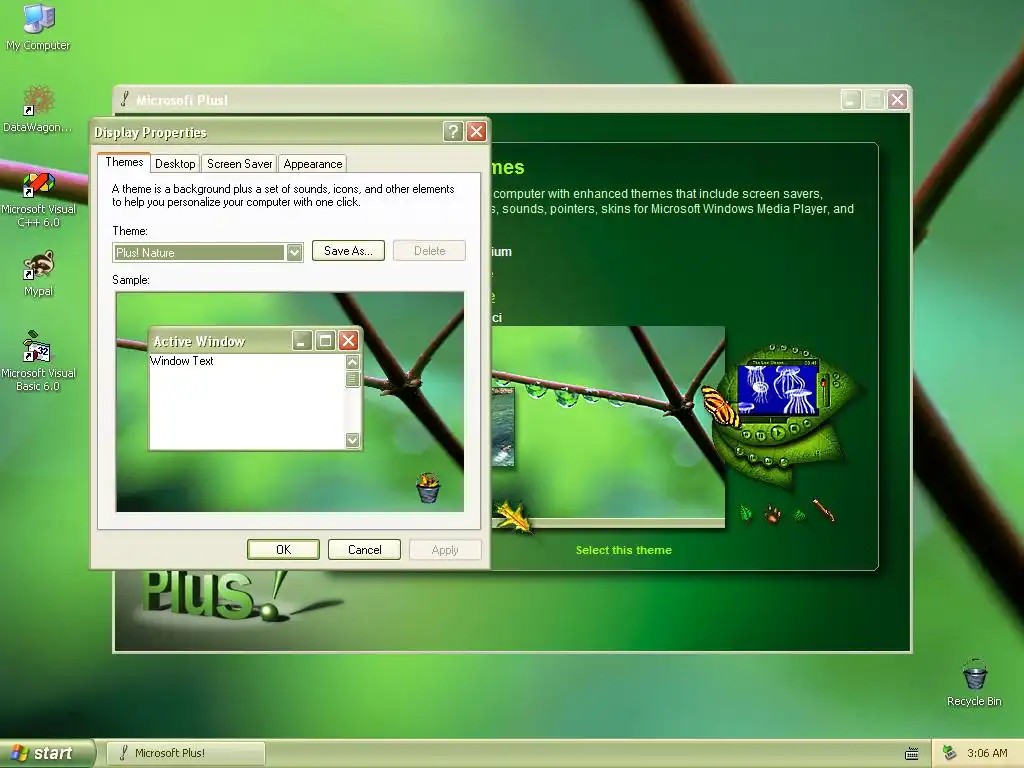This screenshot has height=768, width=1024.
Task: Click the 3:06 AM clock
Action: point(987,753)
